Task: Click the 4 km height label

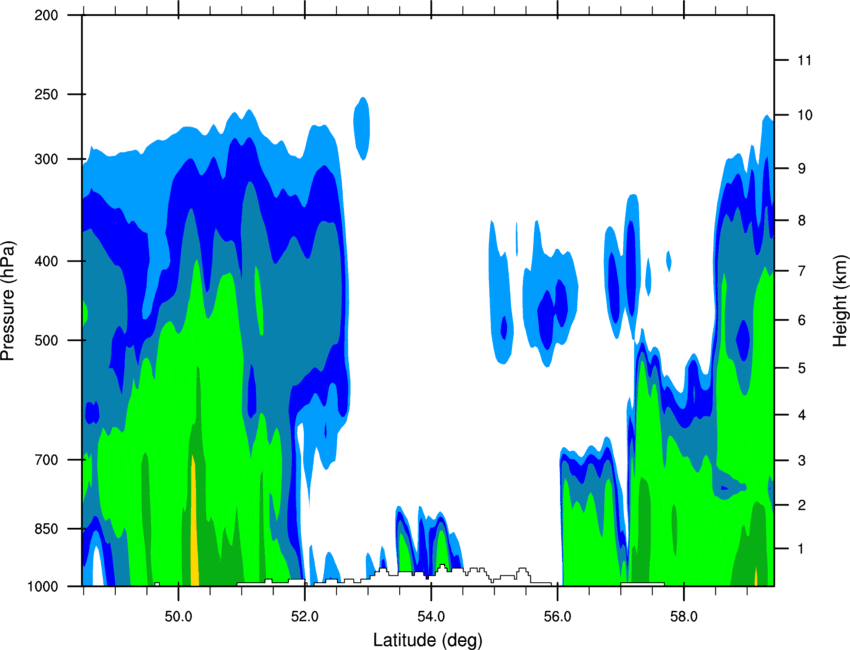Action: [x=801, y=415]
